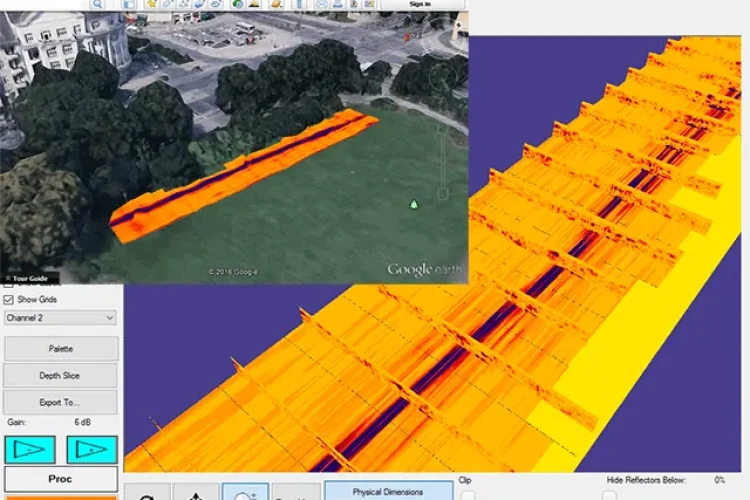The image size is (750, 500).
Task: Click the Gain: label
Action: click(x=17, y=422)
